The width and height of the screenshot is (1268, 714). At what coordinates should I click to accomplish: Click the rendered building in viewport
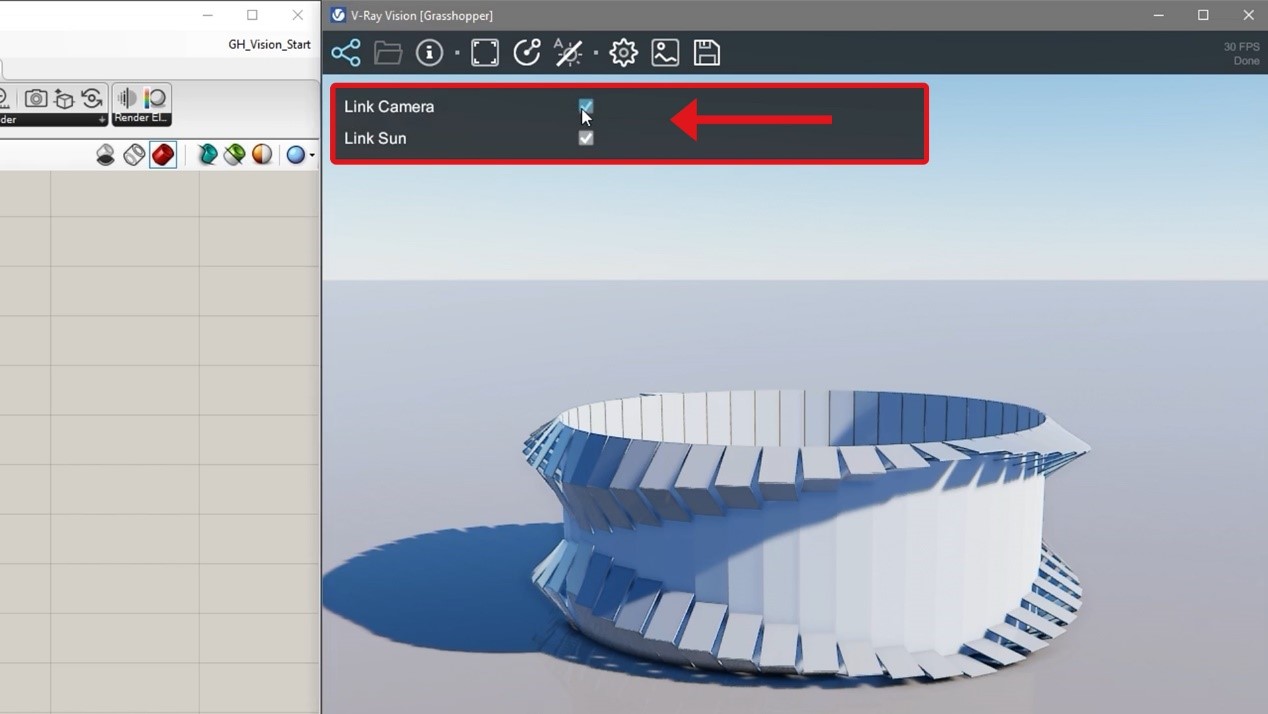pyautogui.click(x=800, y=530)
